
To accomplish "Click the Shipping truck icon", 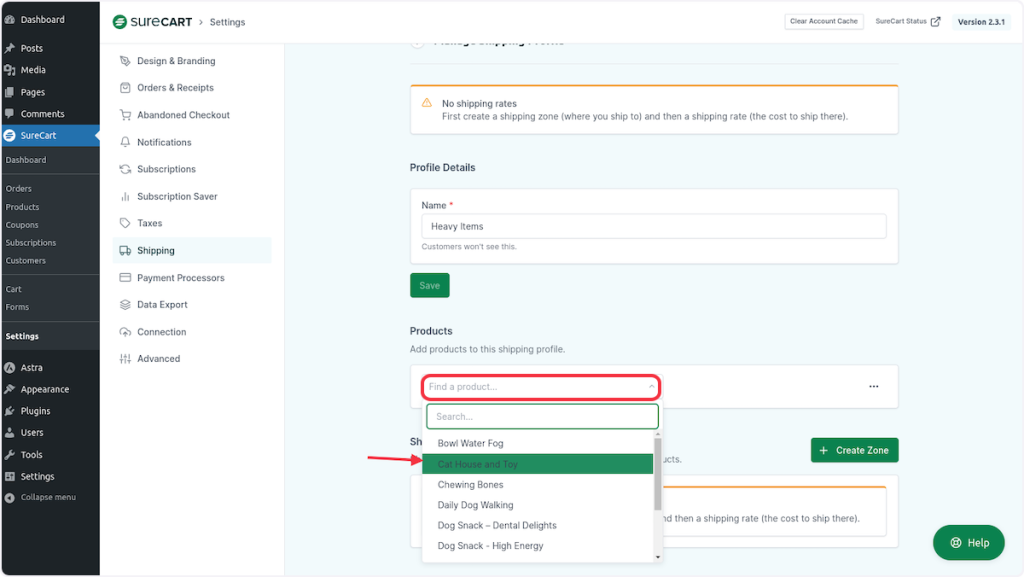I will click(125, 251).
